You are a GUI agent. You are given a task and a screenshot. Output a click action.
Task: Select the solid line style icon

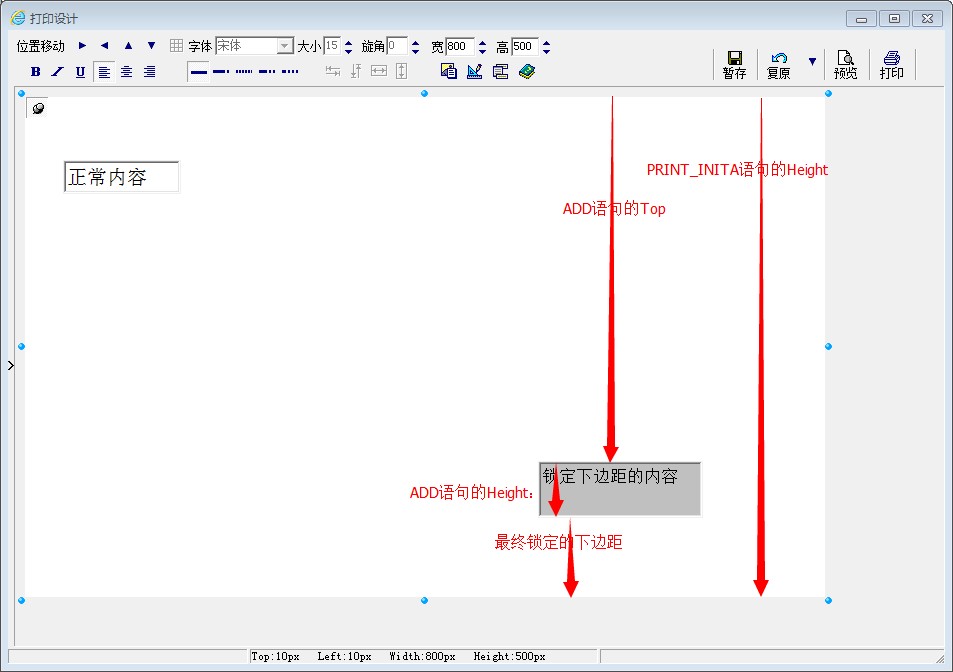pyautogui.click(x=199, y=72)
